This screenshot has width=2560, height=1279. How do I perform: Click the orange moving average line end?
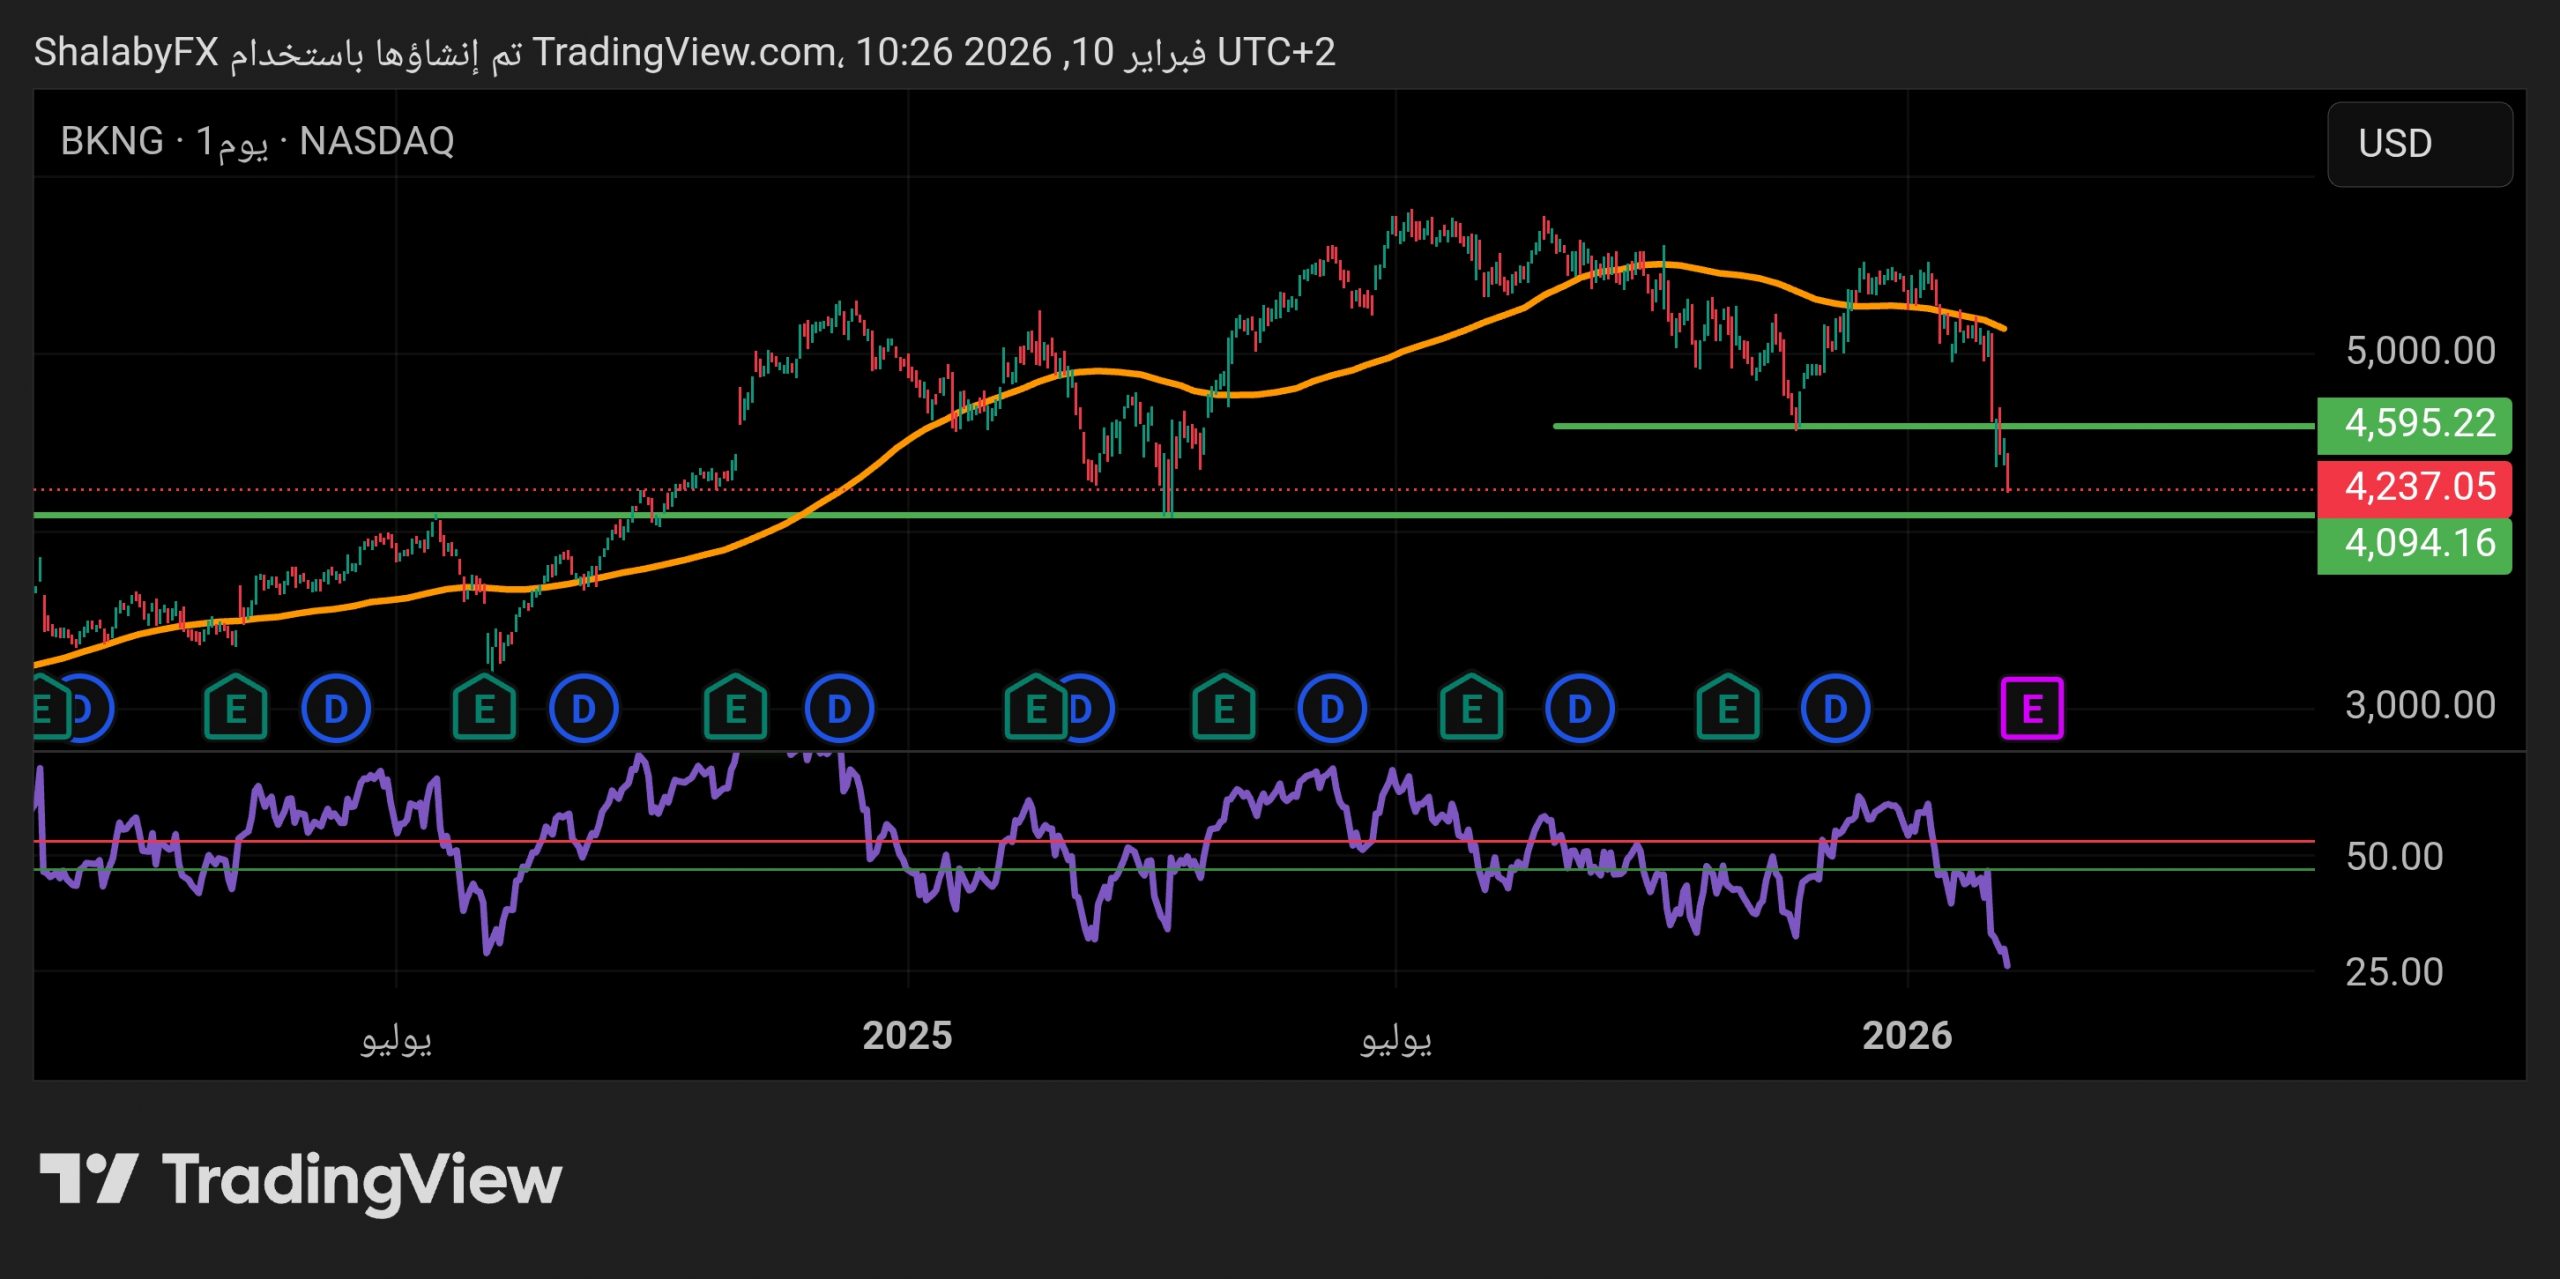coord(2002,327)
